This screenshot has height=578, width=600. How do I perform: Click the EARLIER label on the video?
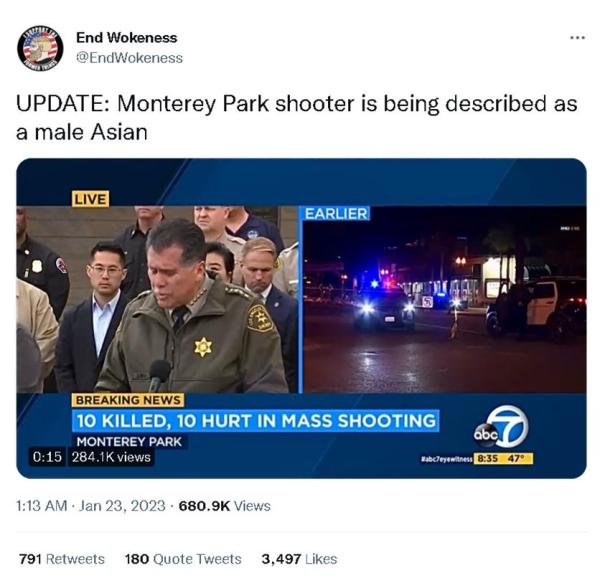click(x=336, y=214)
